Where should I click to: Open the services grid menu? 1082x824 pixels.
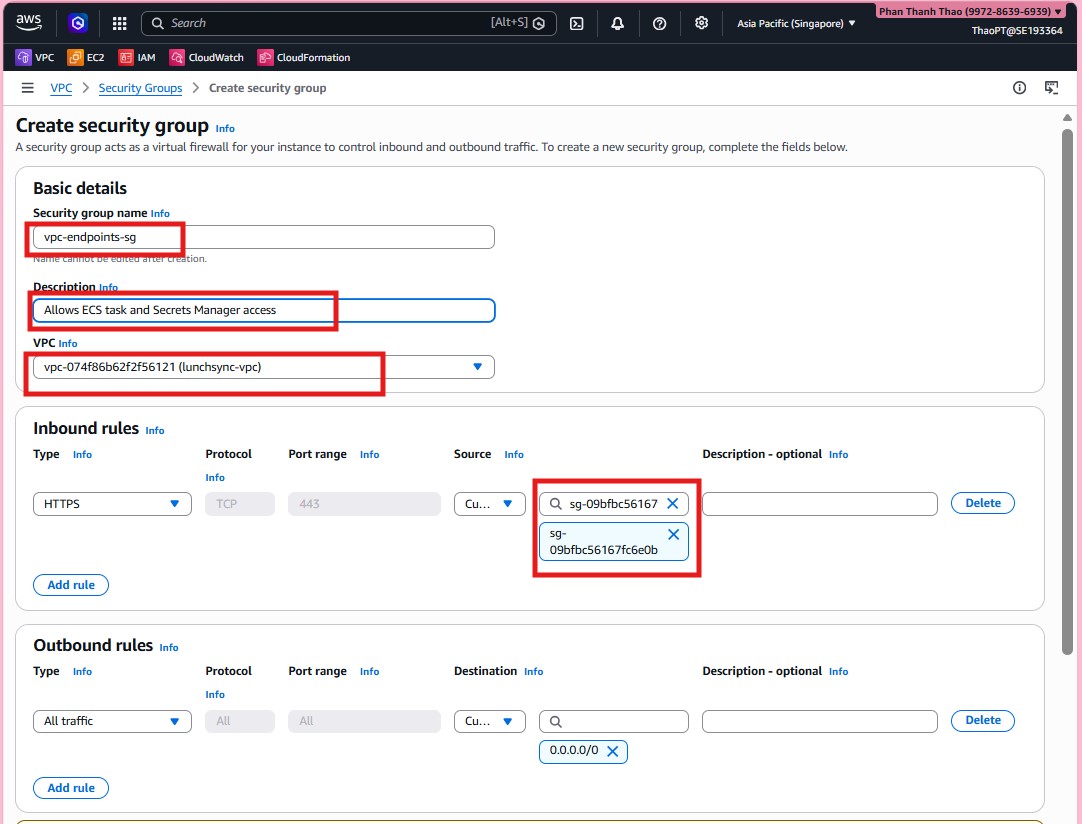coord(119,23)
